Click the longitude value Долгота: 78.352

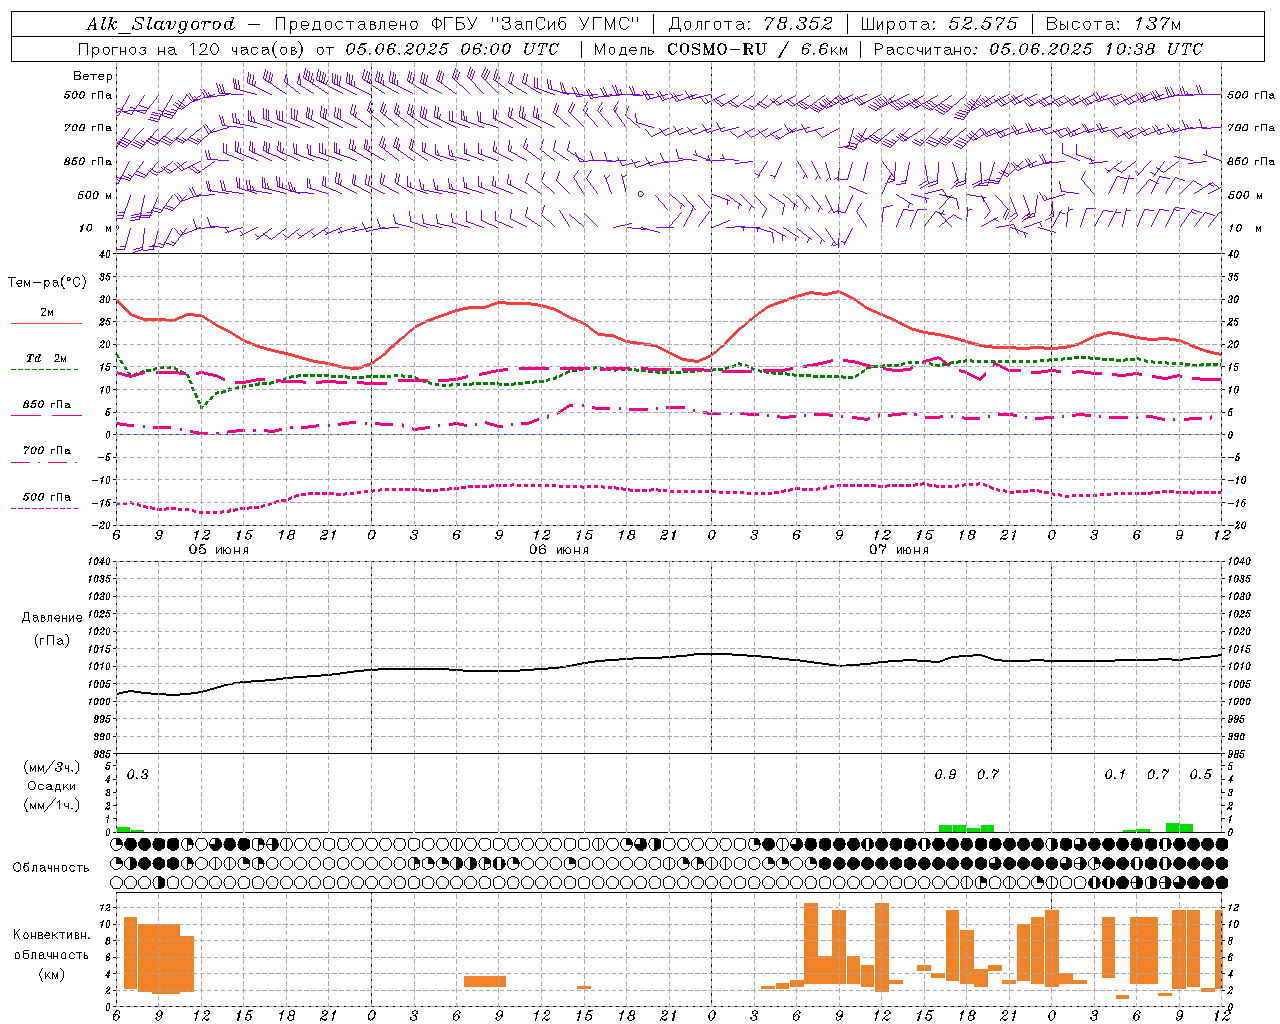tap(751, 24)
